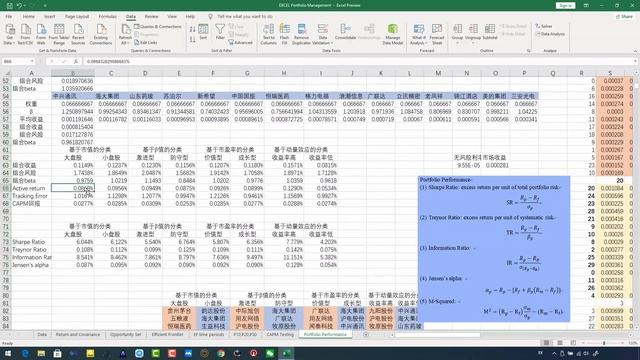Select Normal view
Image resolution: width=640 pixels, height=360 pixels.
pyautogui.click(x=546, y=343)
